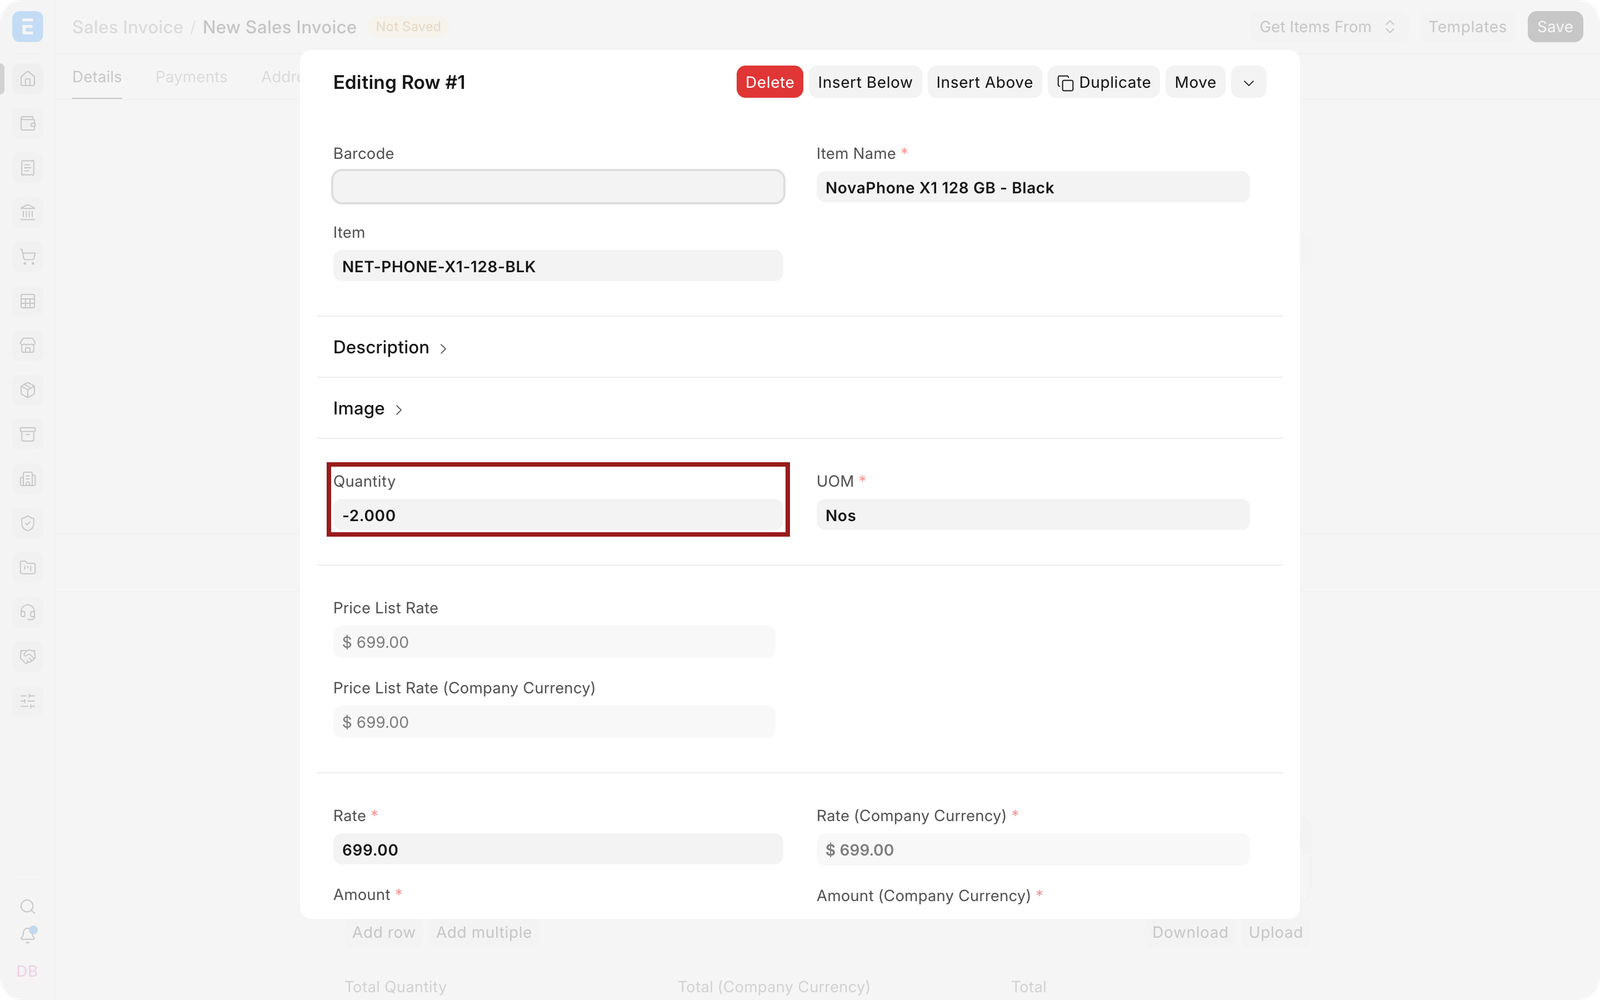This screenshot has width=1600, height=1000.
Task: Open the package cube icon in the sidebar
Action: click(28, 390)
